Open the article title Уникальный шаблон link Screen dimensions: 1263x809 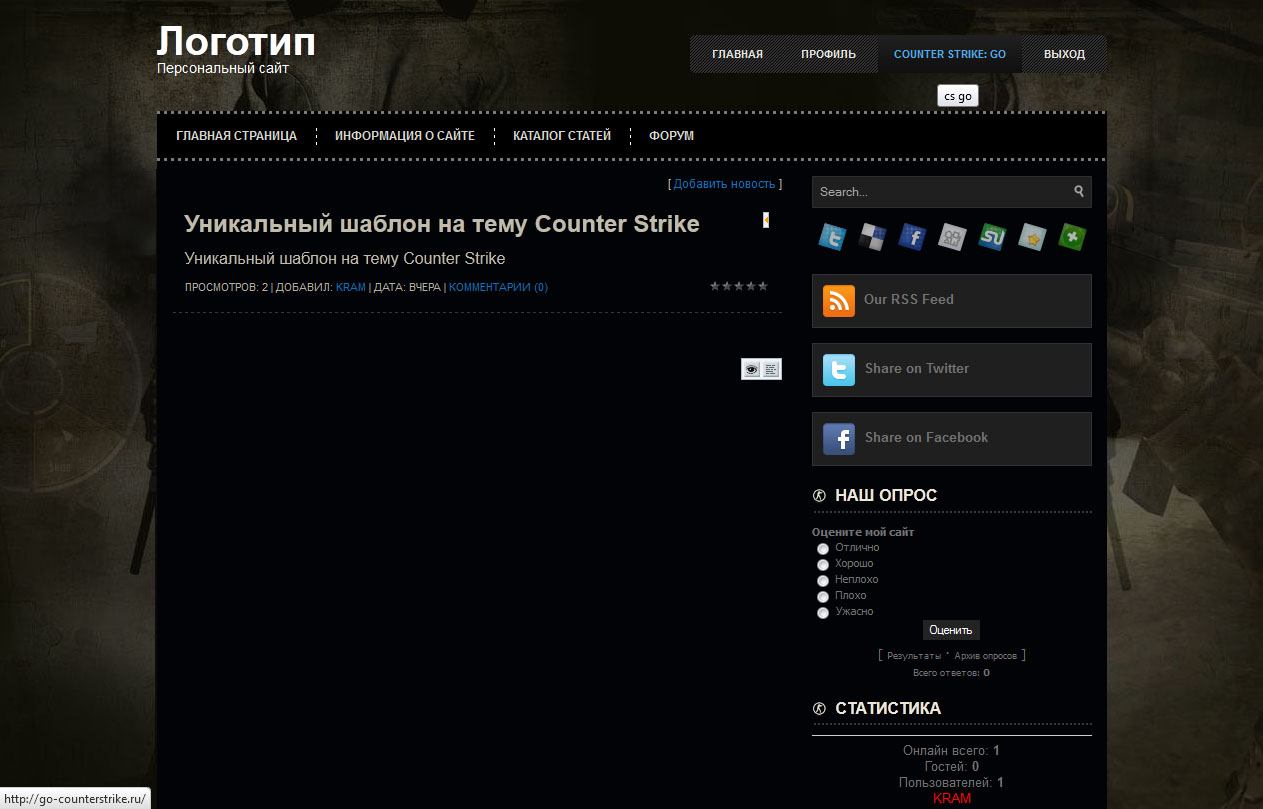(442, 224)
